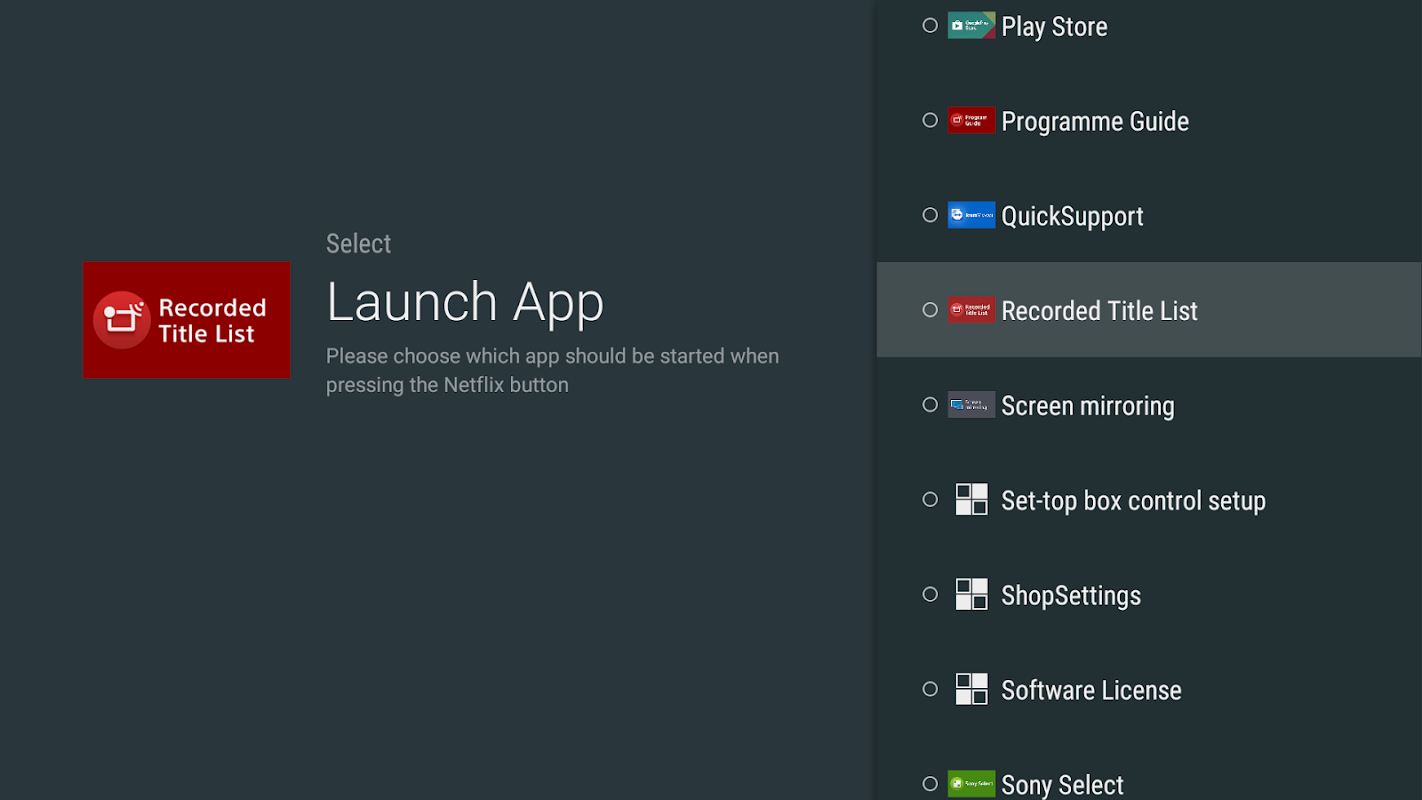The width and height of the screenshot is (1422, 800).
Task: Choose the QuickSupport label
Action: coord(1072,217)
